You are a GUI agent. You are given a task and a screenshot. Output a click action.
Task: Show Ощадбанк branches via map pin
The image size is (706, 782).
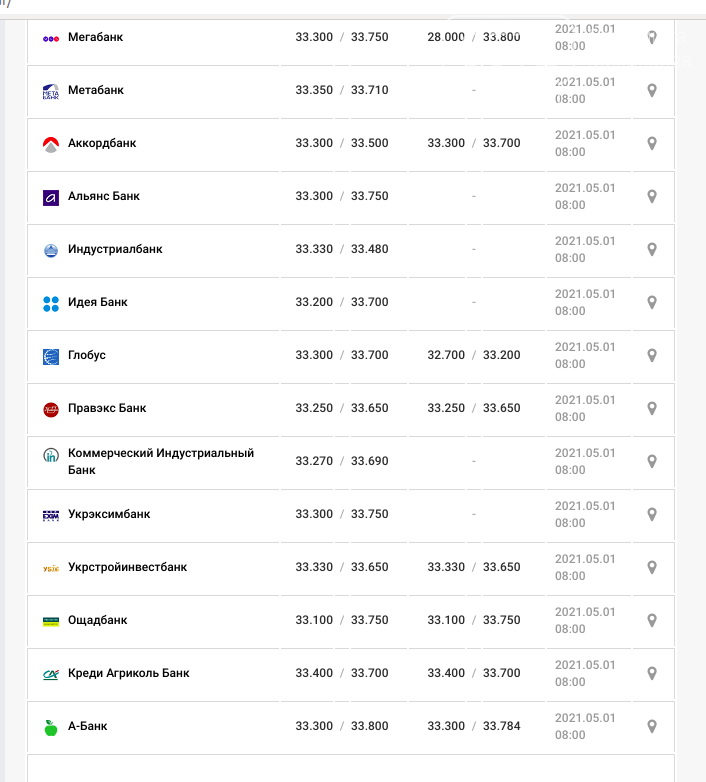tap(652, 620)
